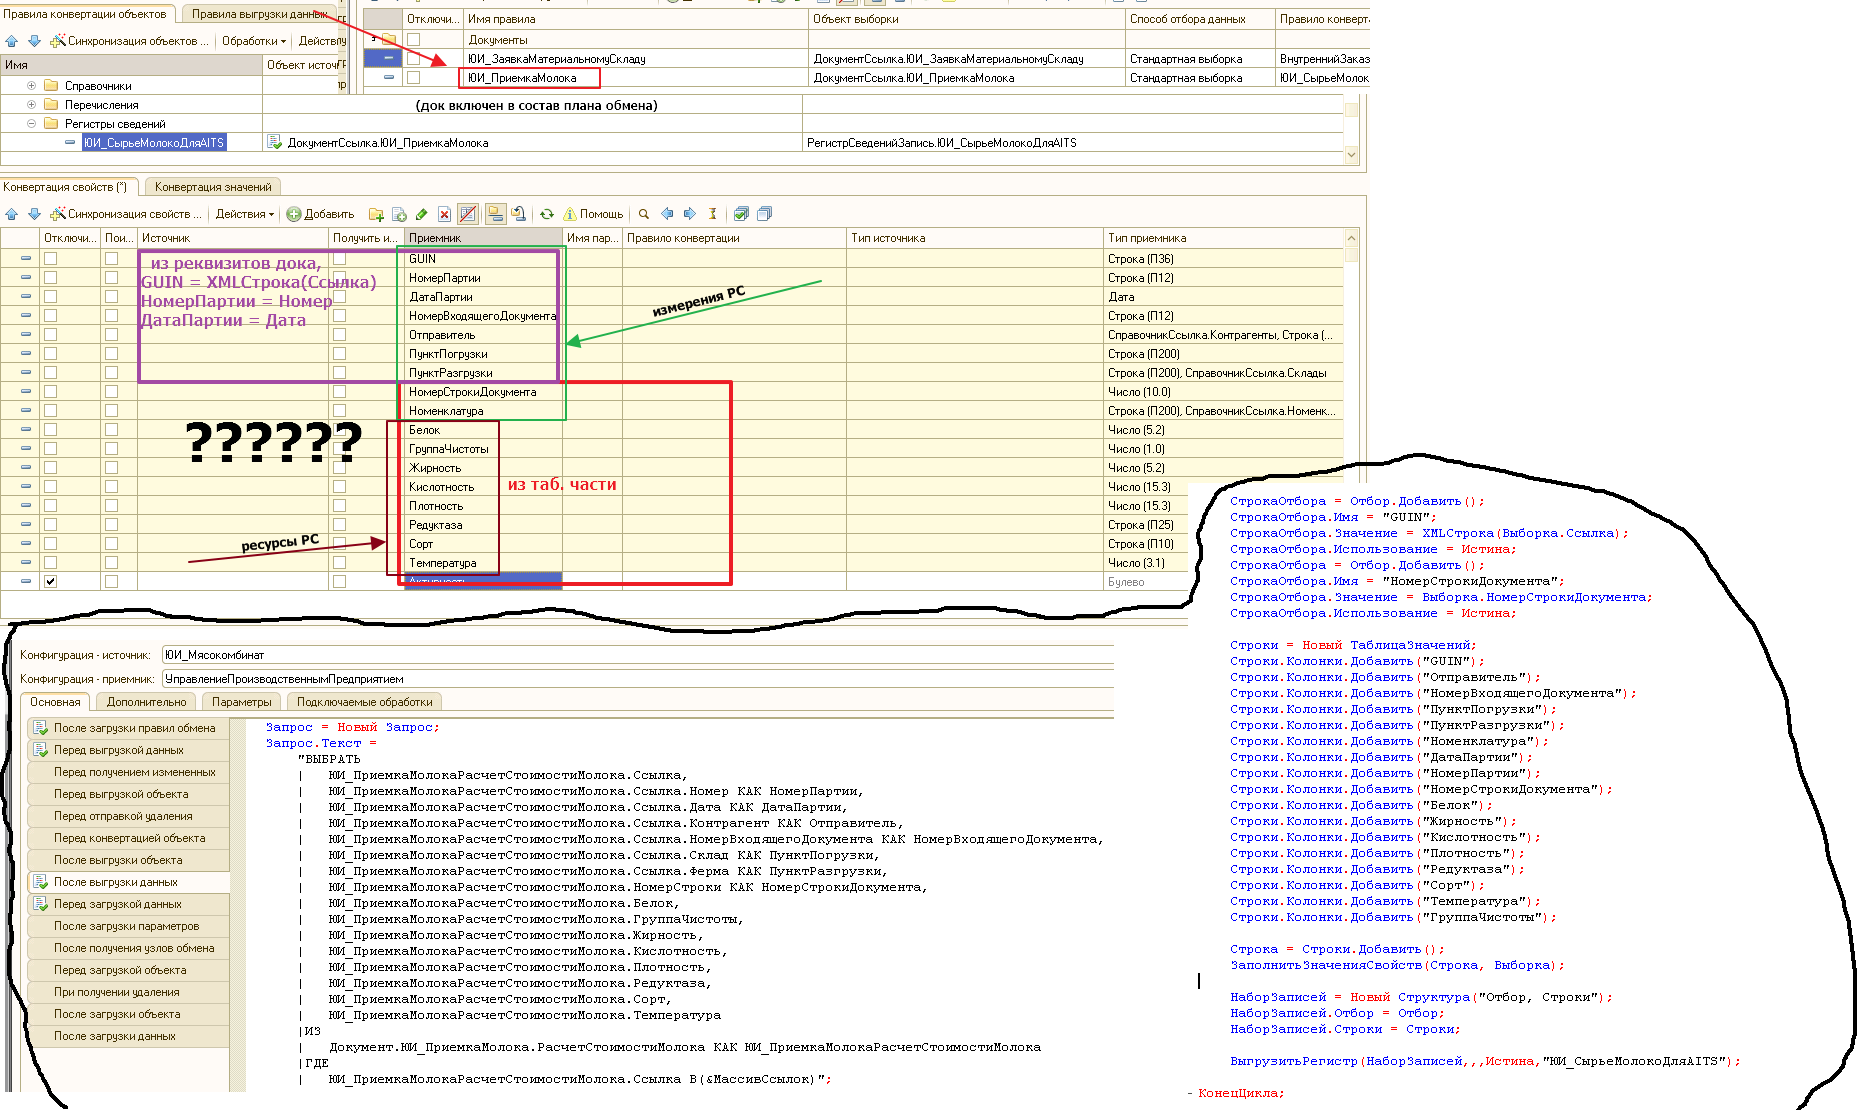Screen dimensions: 1876x1110
Task: Go forward with right arrow icon
Action: tap(690, 214)
